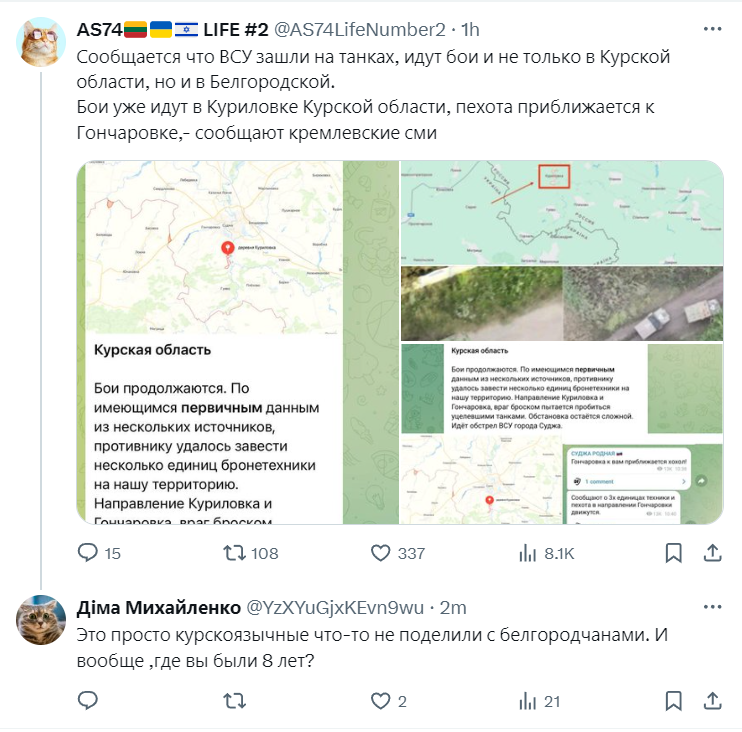Reply to the AS74 LIFE #2 tweet
This screenshot has width=742, height=732.
click(x=99, y=553)
